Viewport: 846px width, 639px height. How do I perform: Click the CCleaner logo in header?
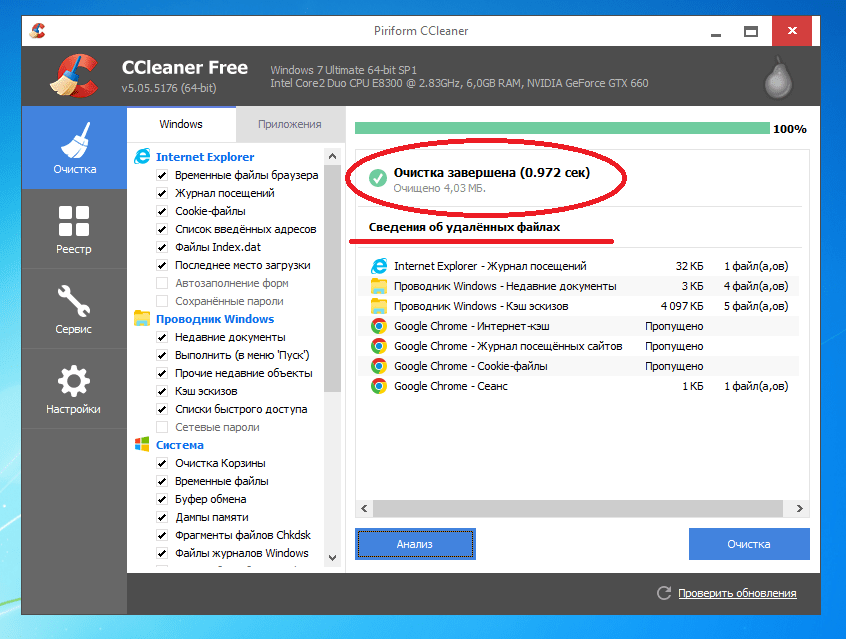tap(74, 76)
